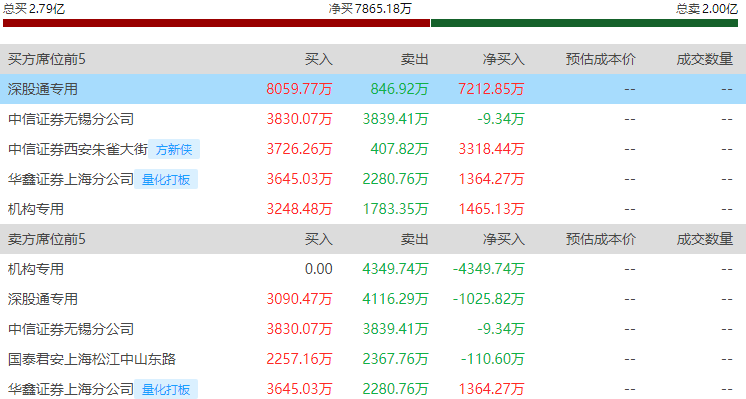Click sell value 407.82万
Image resolution: width=746 pixels, height=399 pixels.
400,149
